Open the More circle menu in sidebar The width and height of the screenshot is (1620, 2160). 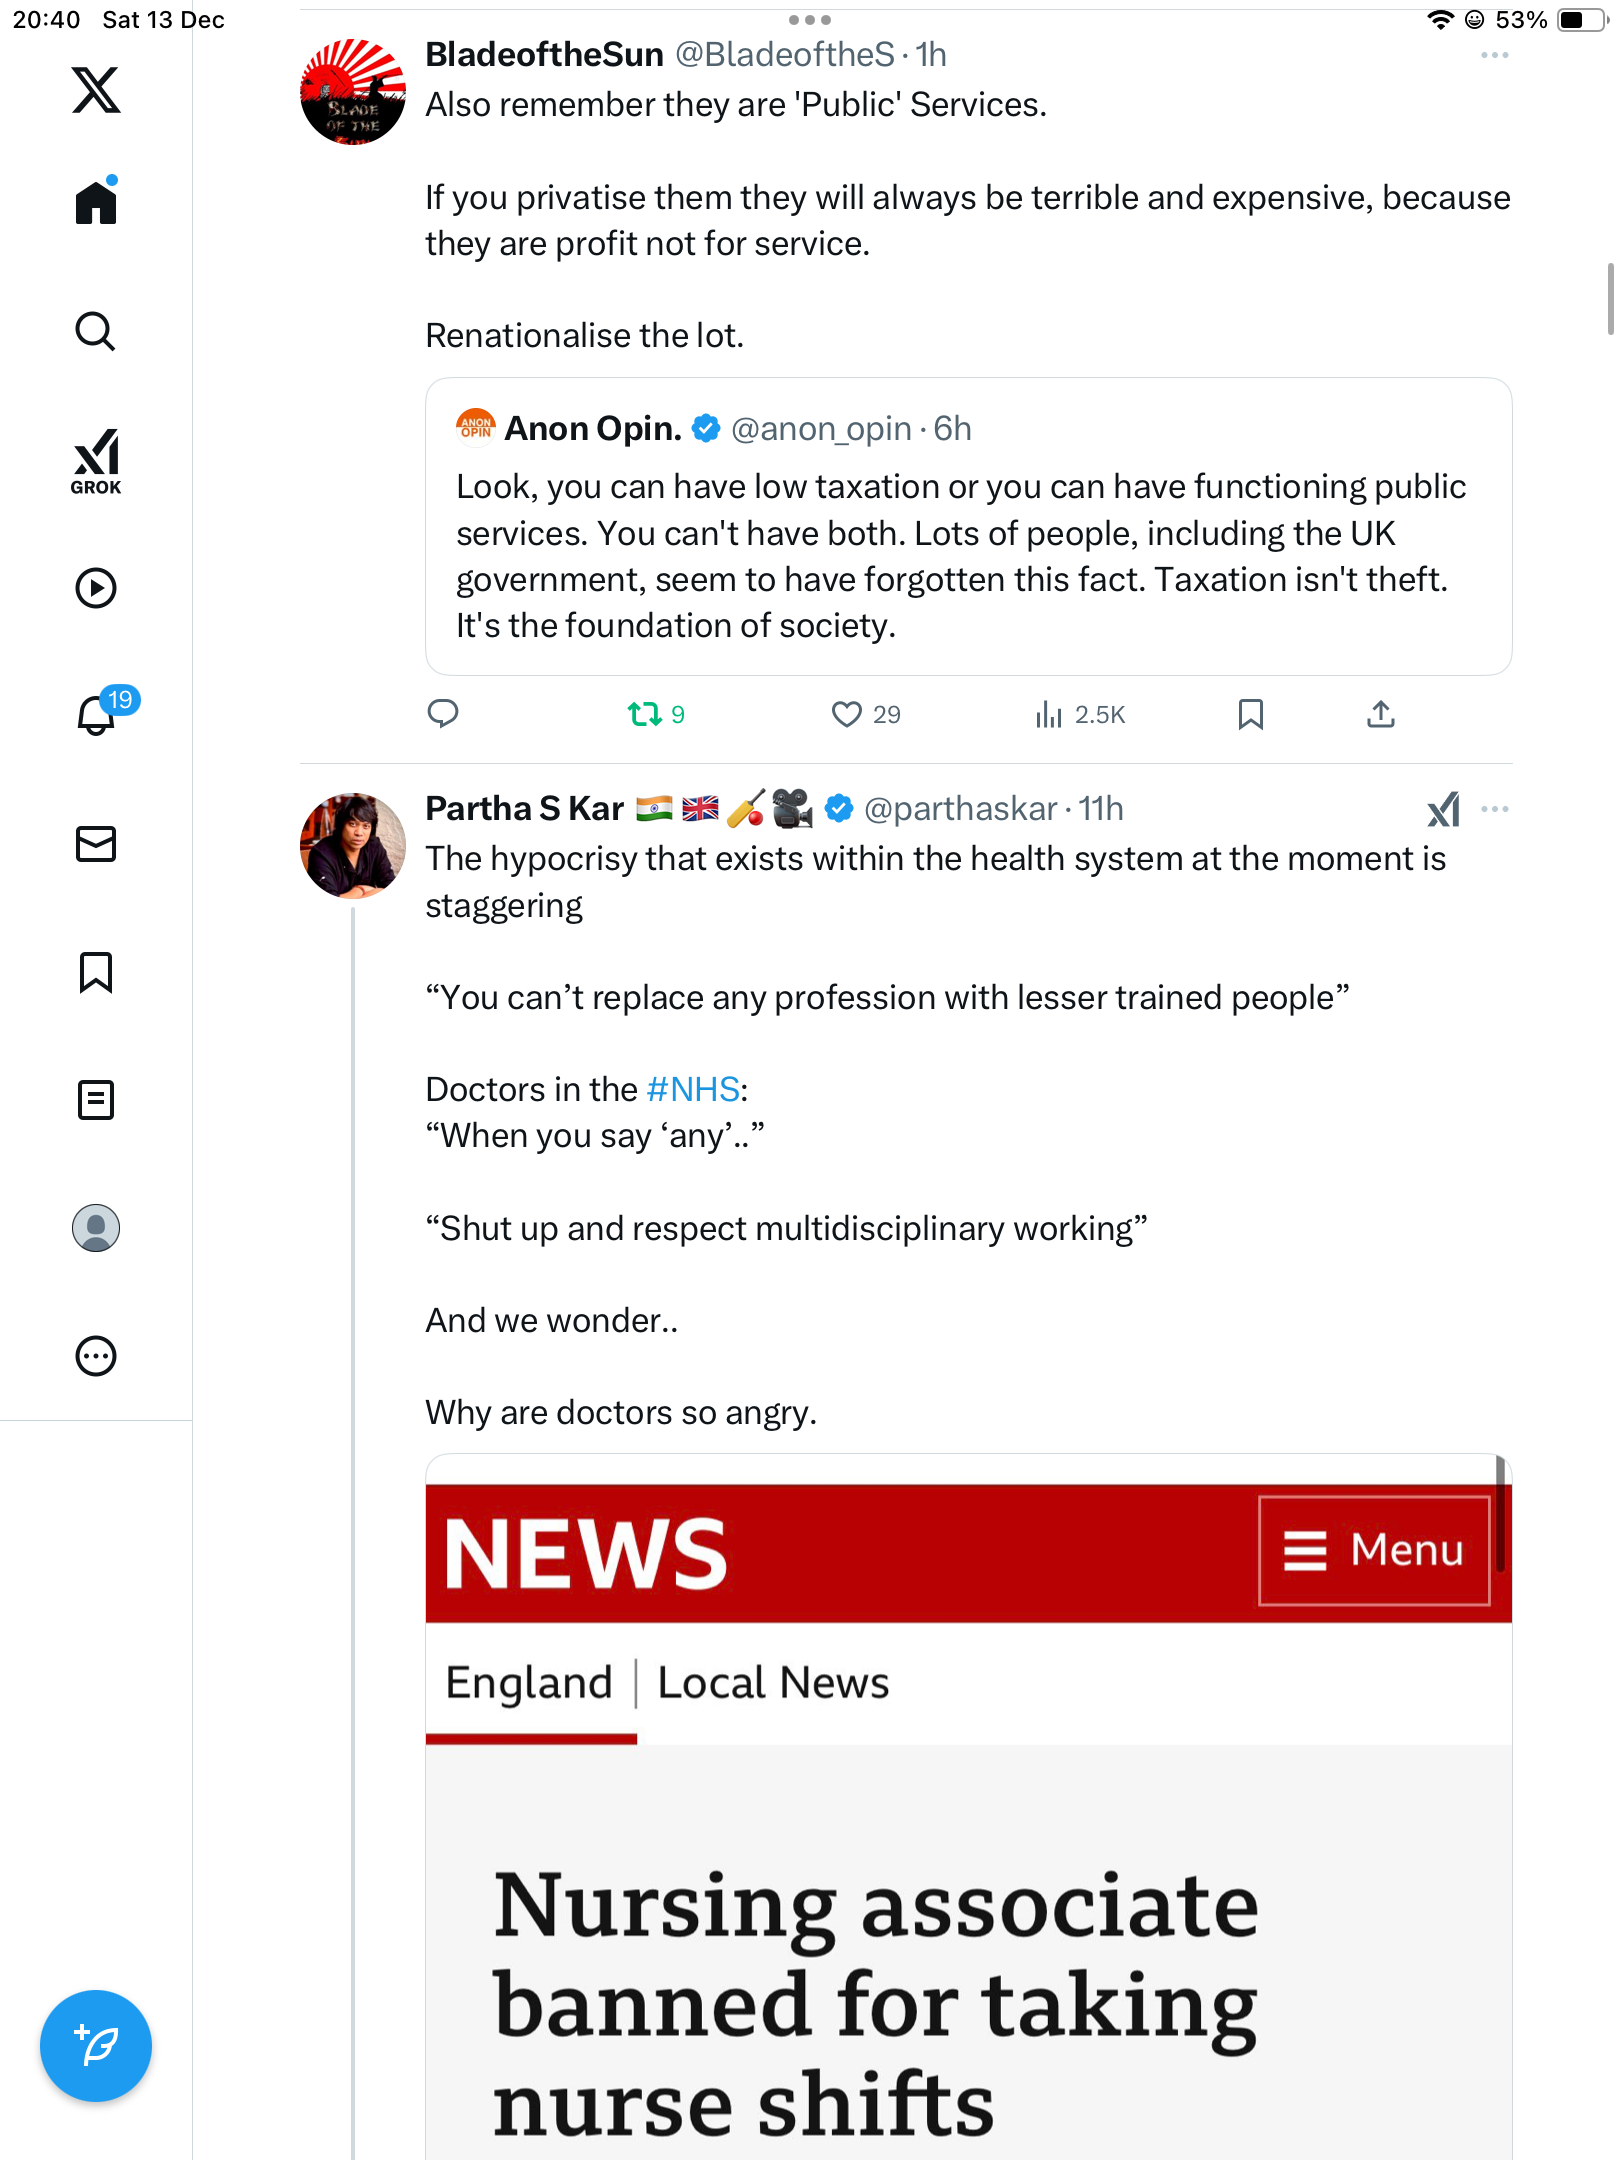click(96, 1356)
